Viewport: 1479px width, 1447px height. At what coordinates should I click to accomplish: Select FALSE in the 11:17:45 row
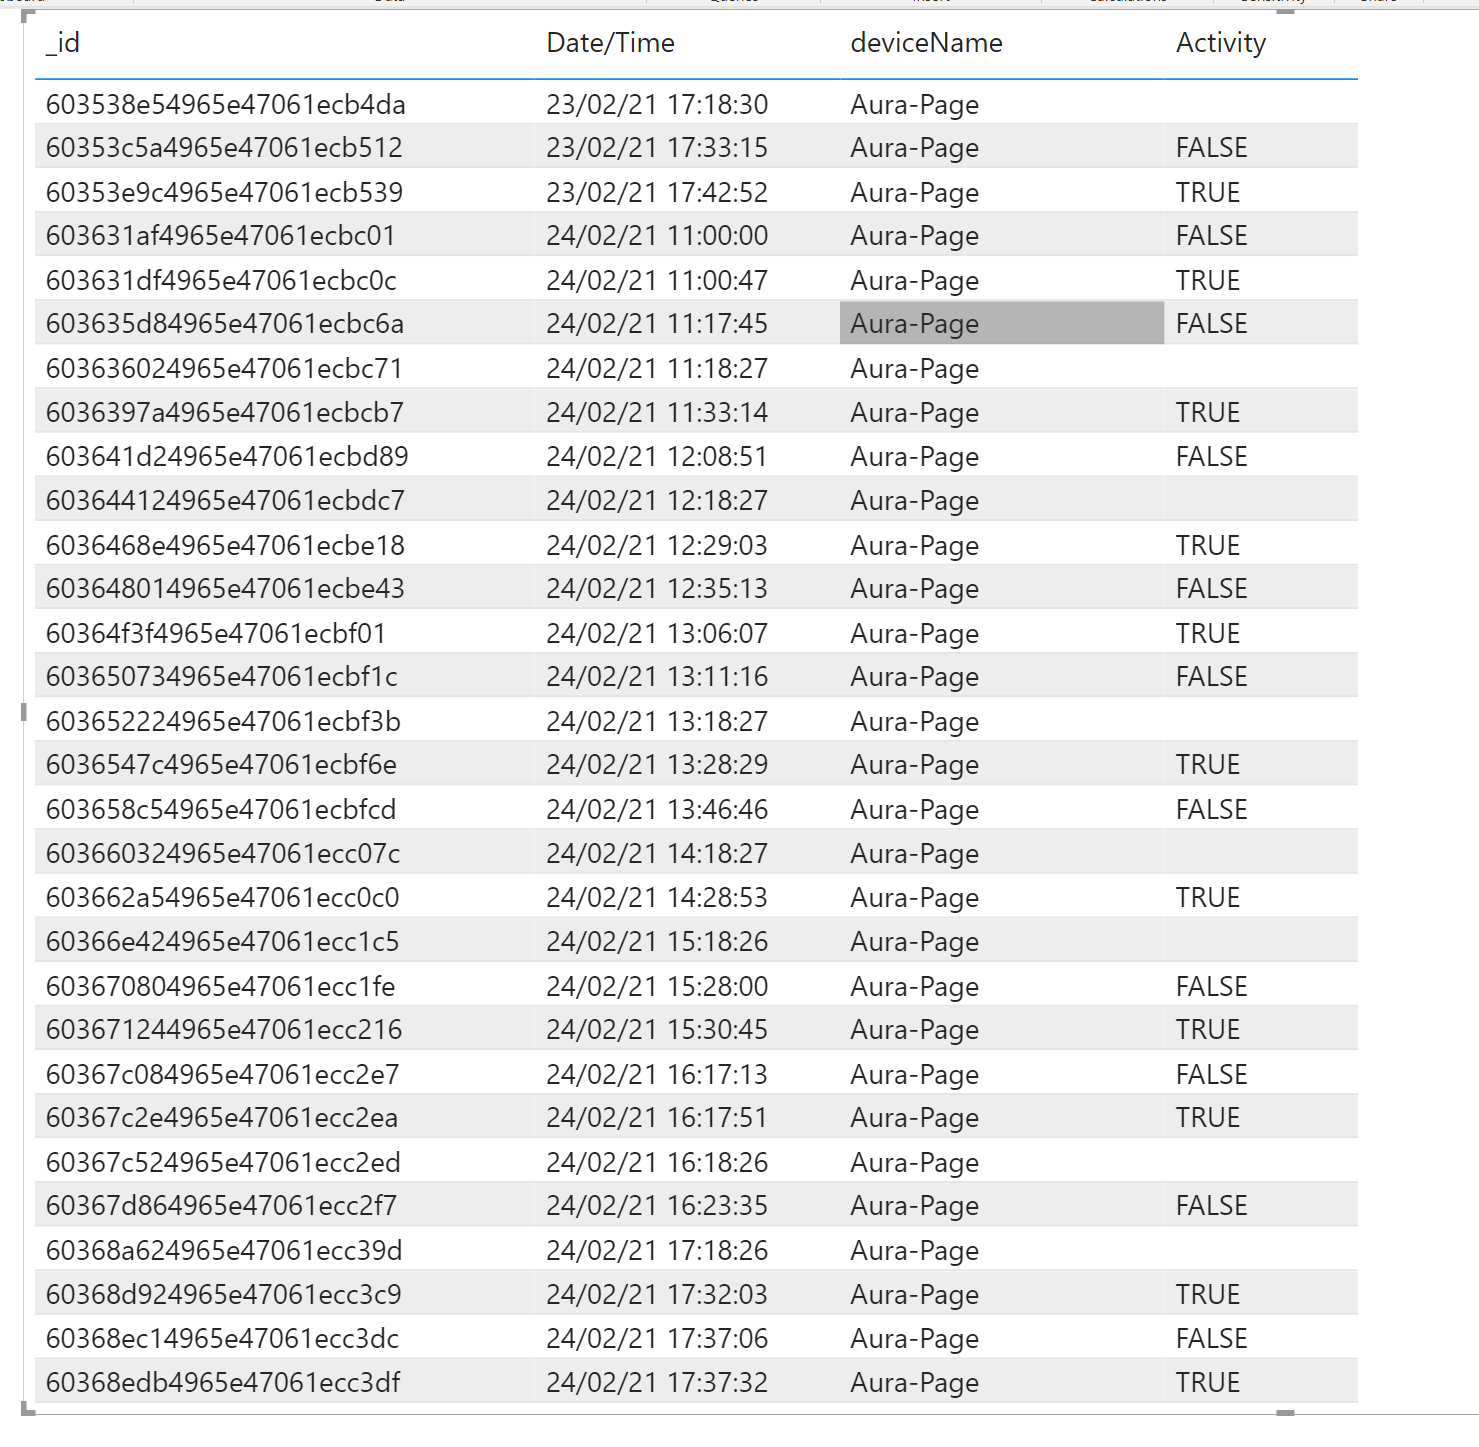pos(1212,324)
